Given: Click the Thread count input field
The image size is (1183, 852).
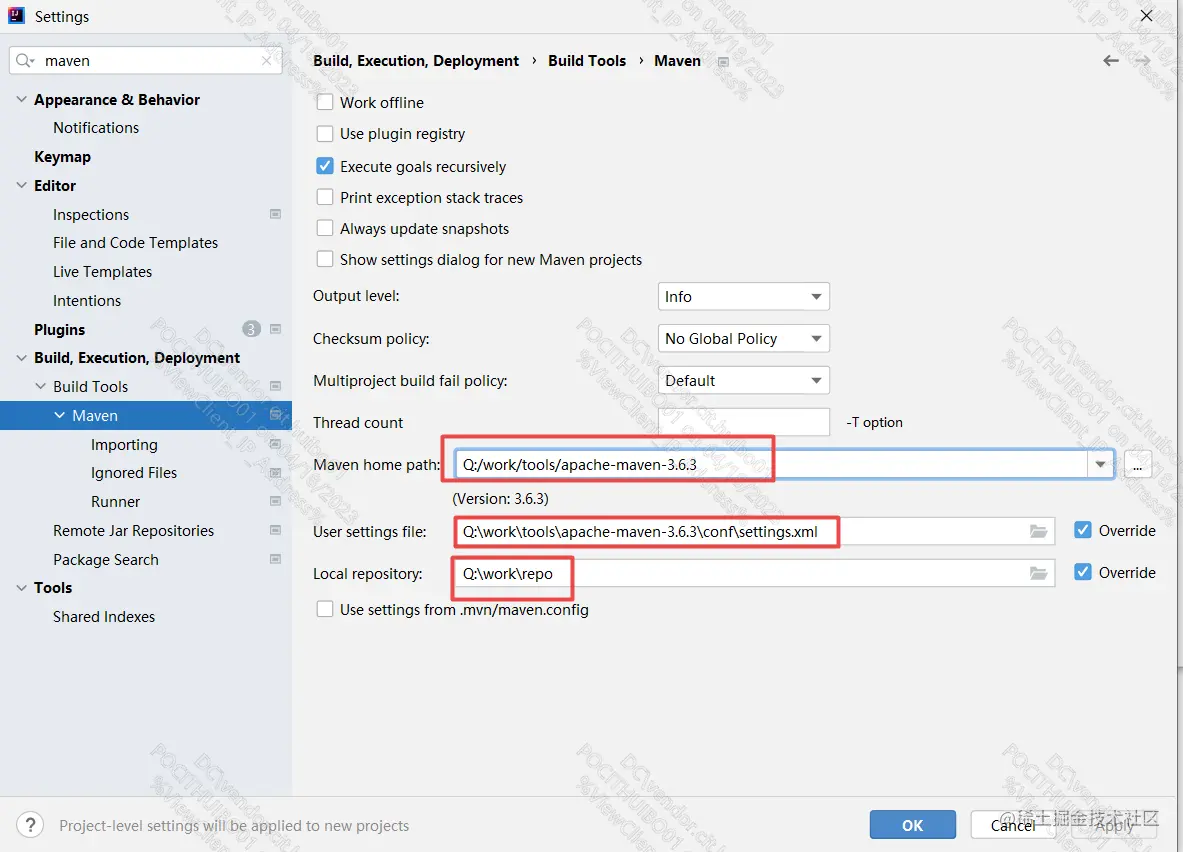Looking at the screenshot, I should (x=743, y=422).
